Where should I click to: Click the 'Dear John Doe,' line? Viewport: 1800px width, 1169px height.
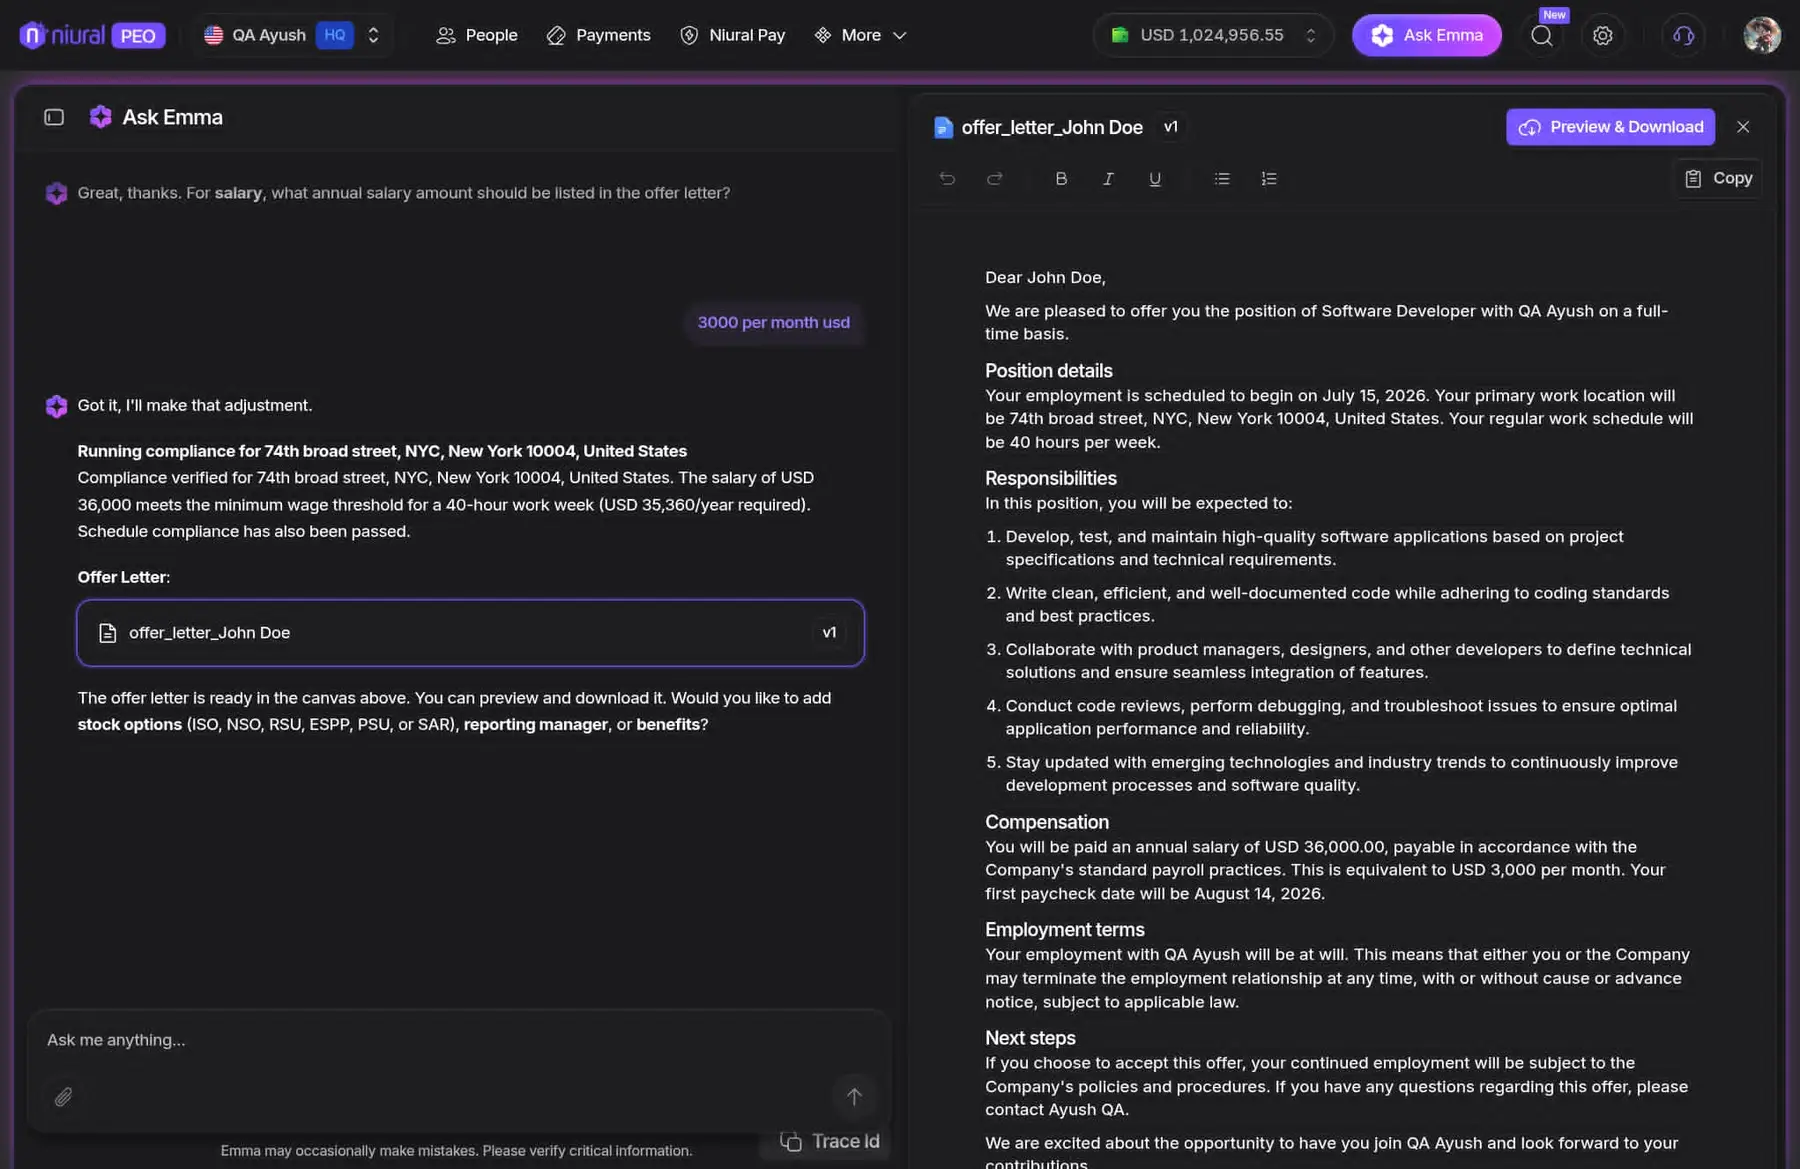click(x=1045, y=277)
